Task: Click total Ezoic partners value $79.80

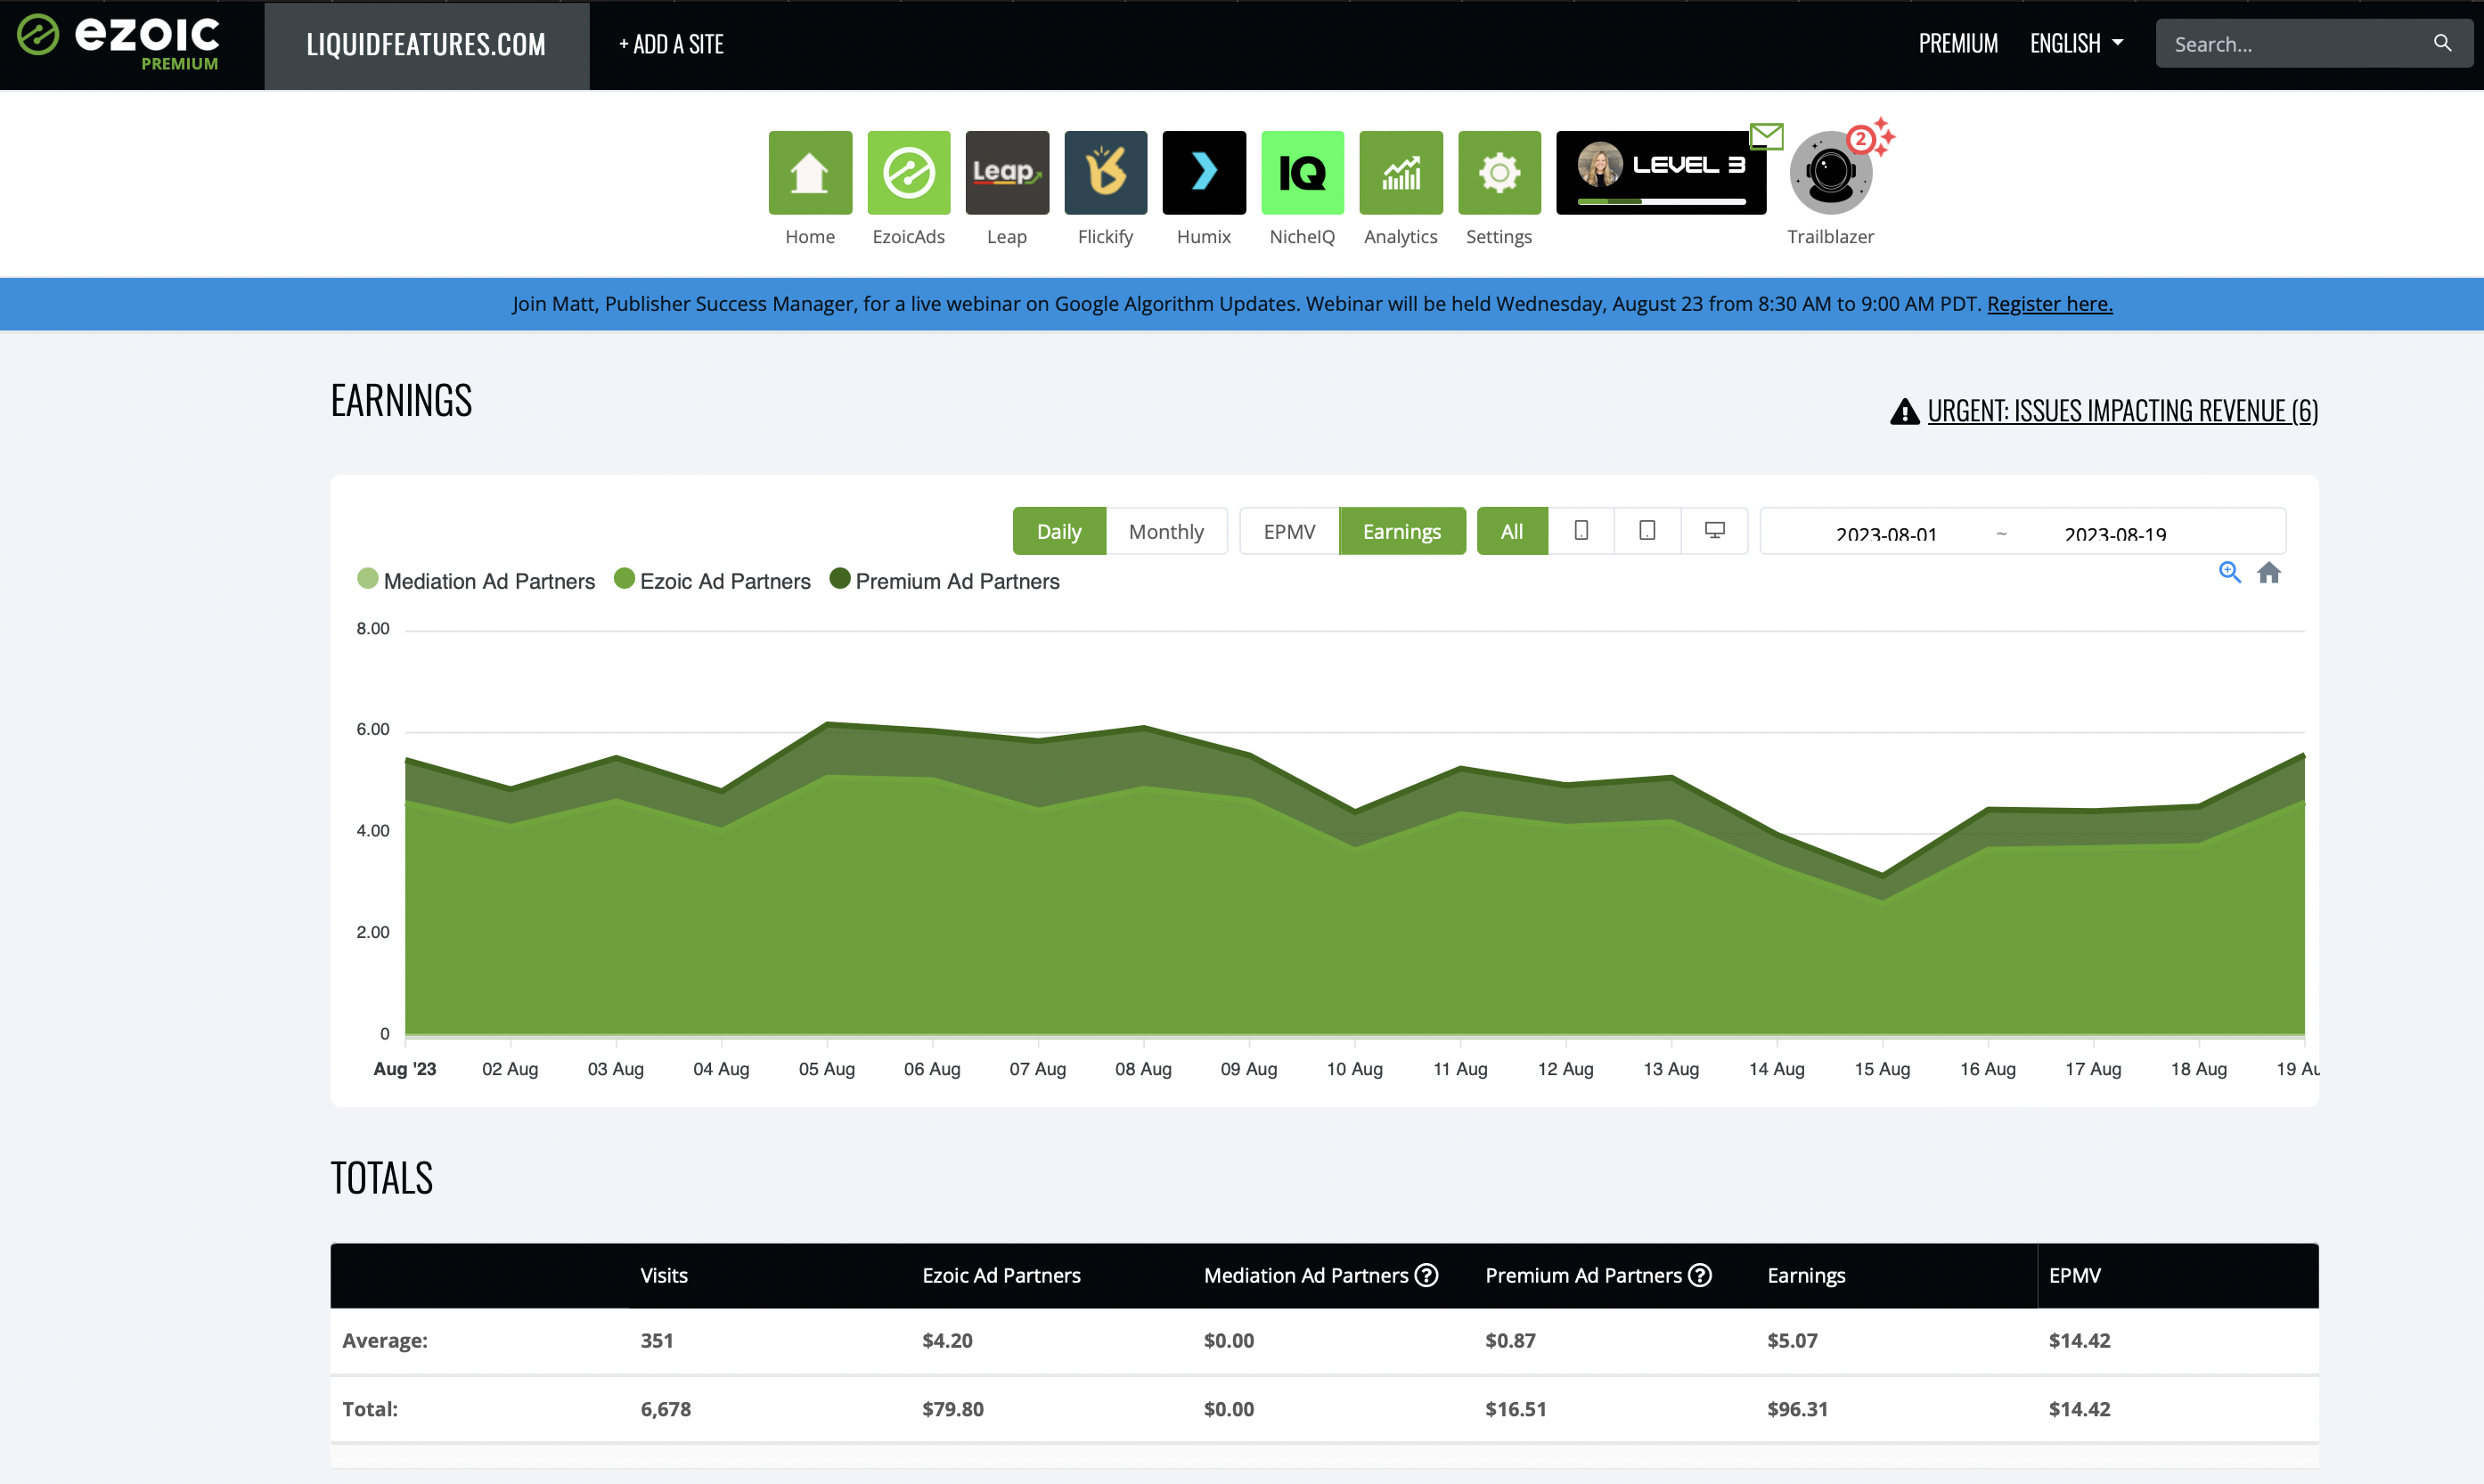Action: (953, 1408)
